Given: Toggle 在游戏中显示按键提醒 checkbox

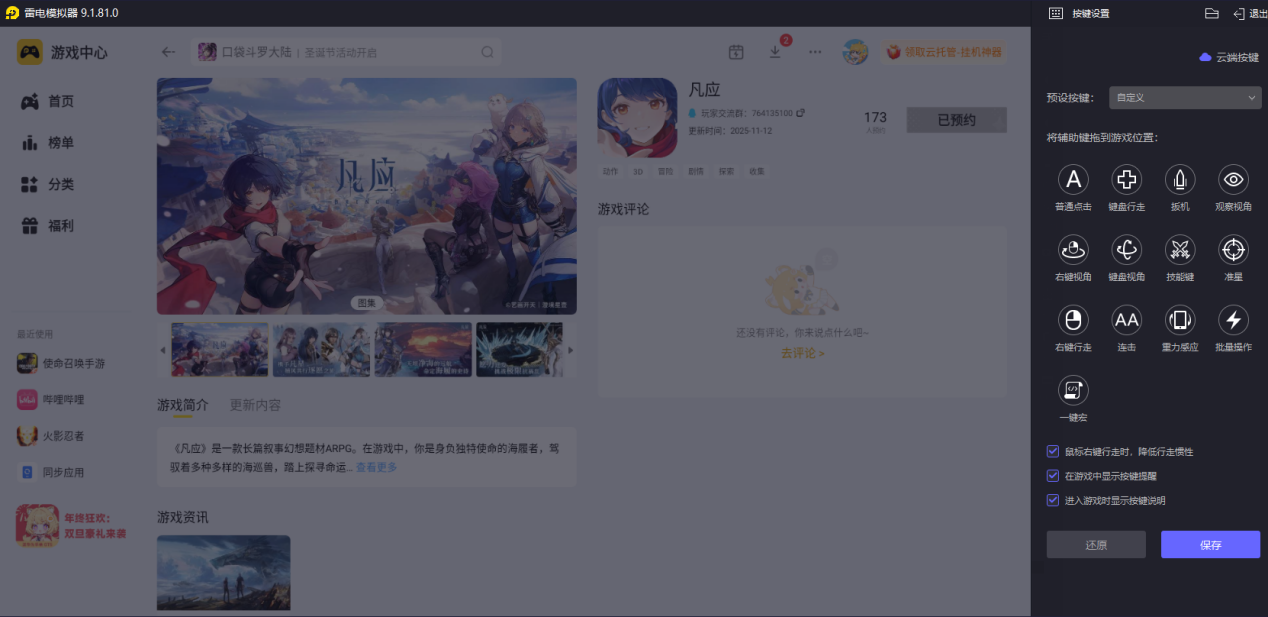Looking at the screenshot, I should pos(1053,476).
